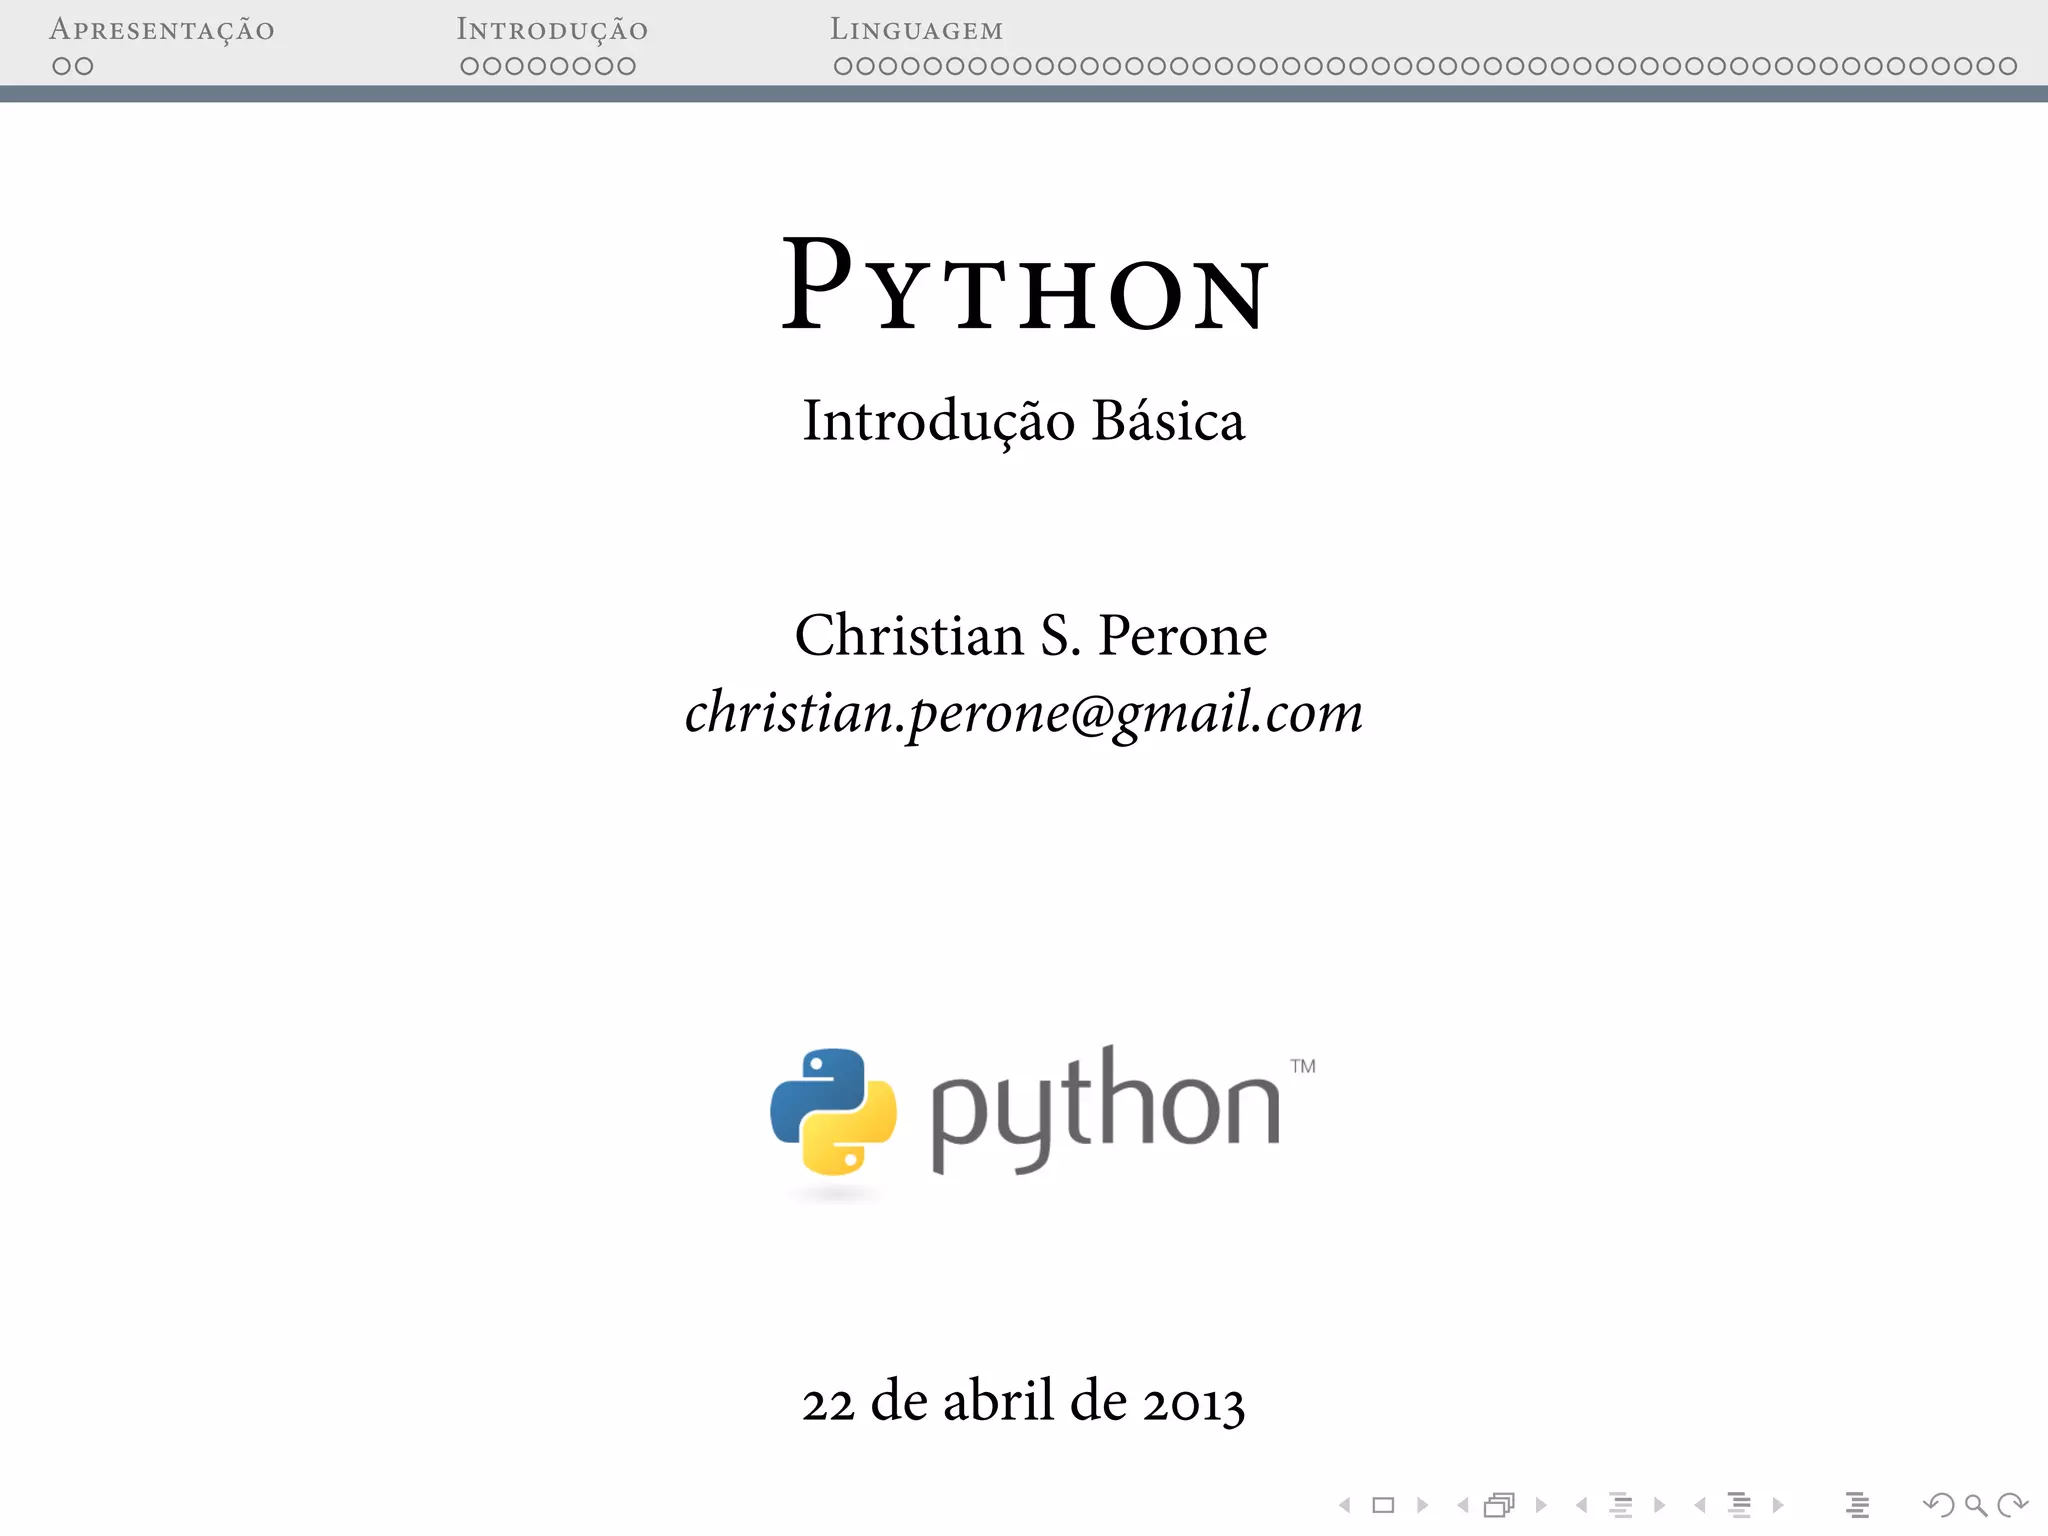This screenshot has height=1536, width=2048.
Task: Click the next slide arrow
Action: [x=1422, y=1505]
